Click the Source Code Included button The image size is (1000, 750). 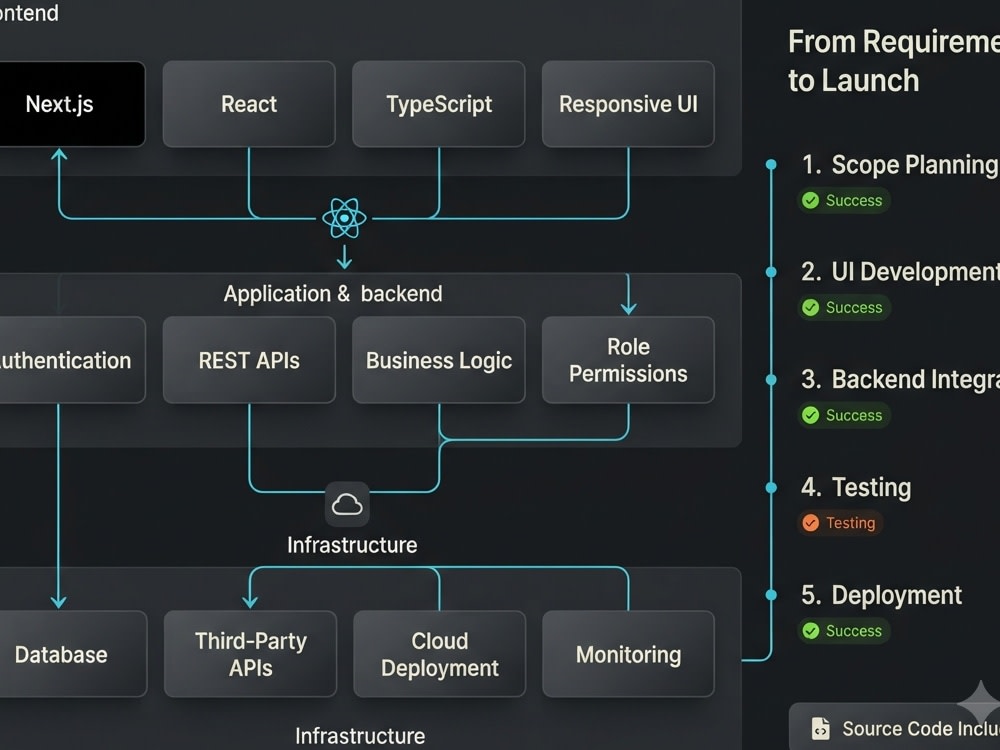tap(894, 727)
